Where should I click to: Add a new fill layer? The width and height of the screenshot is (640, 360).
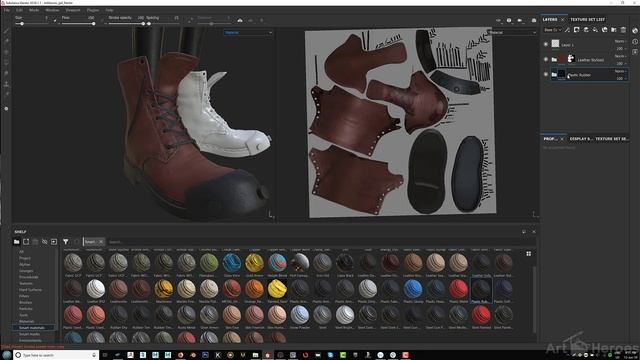pos(595,30)
